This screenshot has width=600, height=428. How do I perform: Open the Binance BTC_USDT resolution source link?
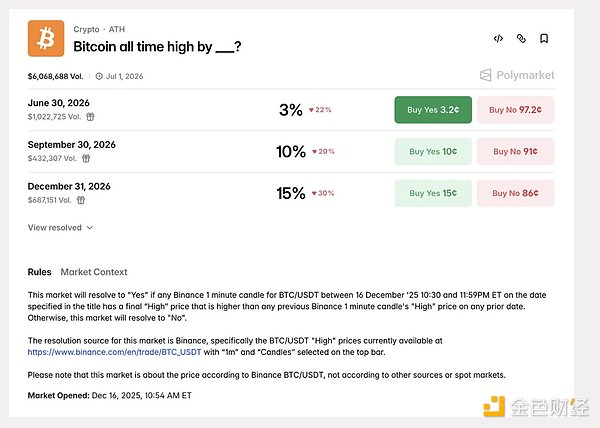114,353
